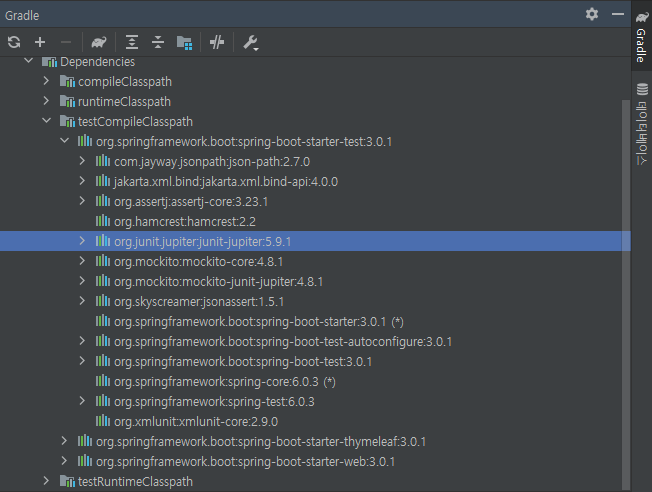The width and height of the screenshot is (652, 492).
Task: Link a Gradle project with plus icon
Action: point(40,42)
